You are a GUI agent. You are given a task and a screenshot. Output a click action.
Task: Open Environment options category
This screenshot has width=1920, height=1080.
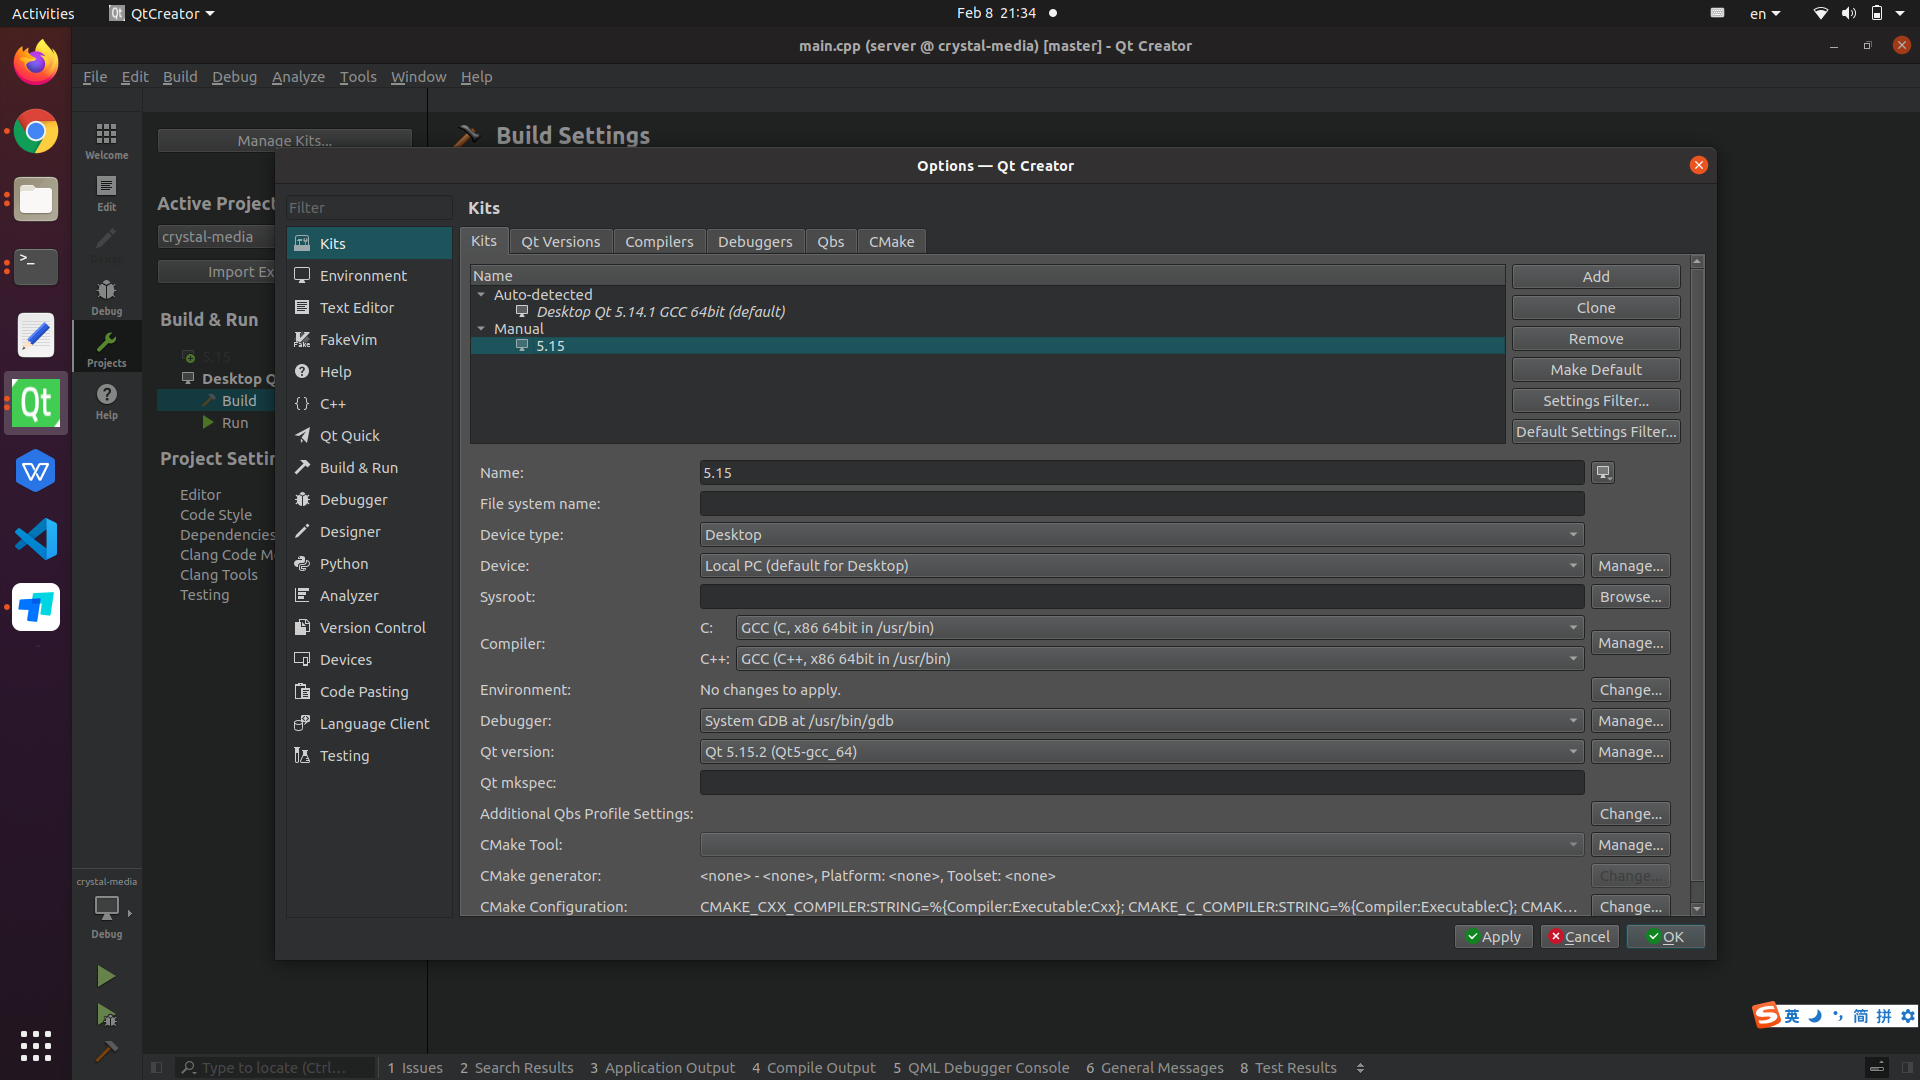tap(369, 276)
